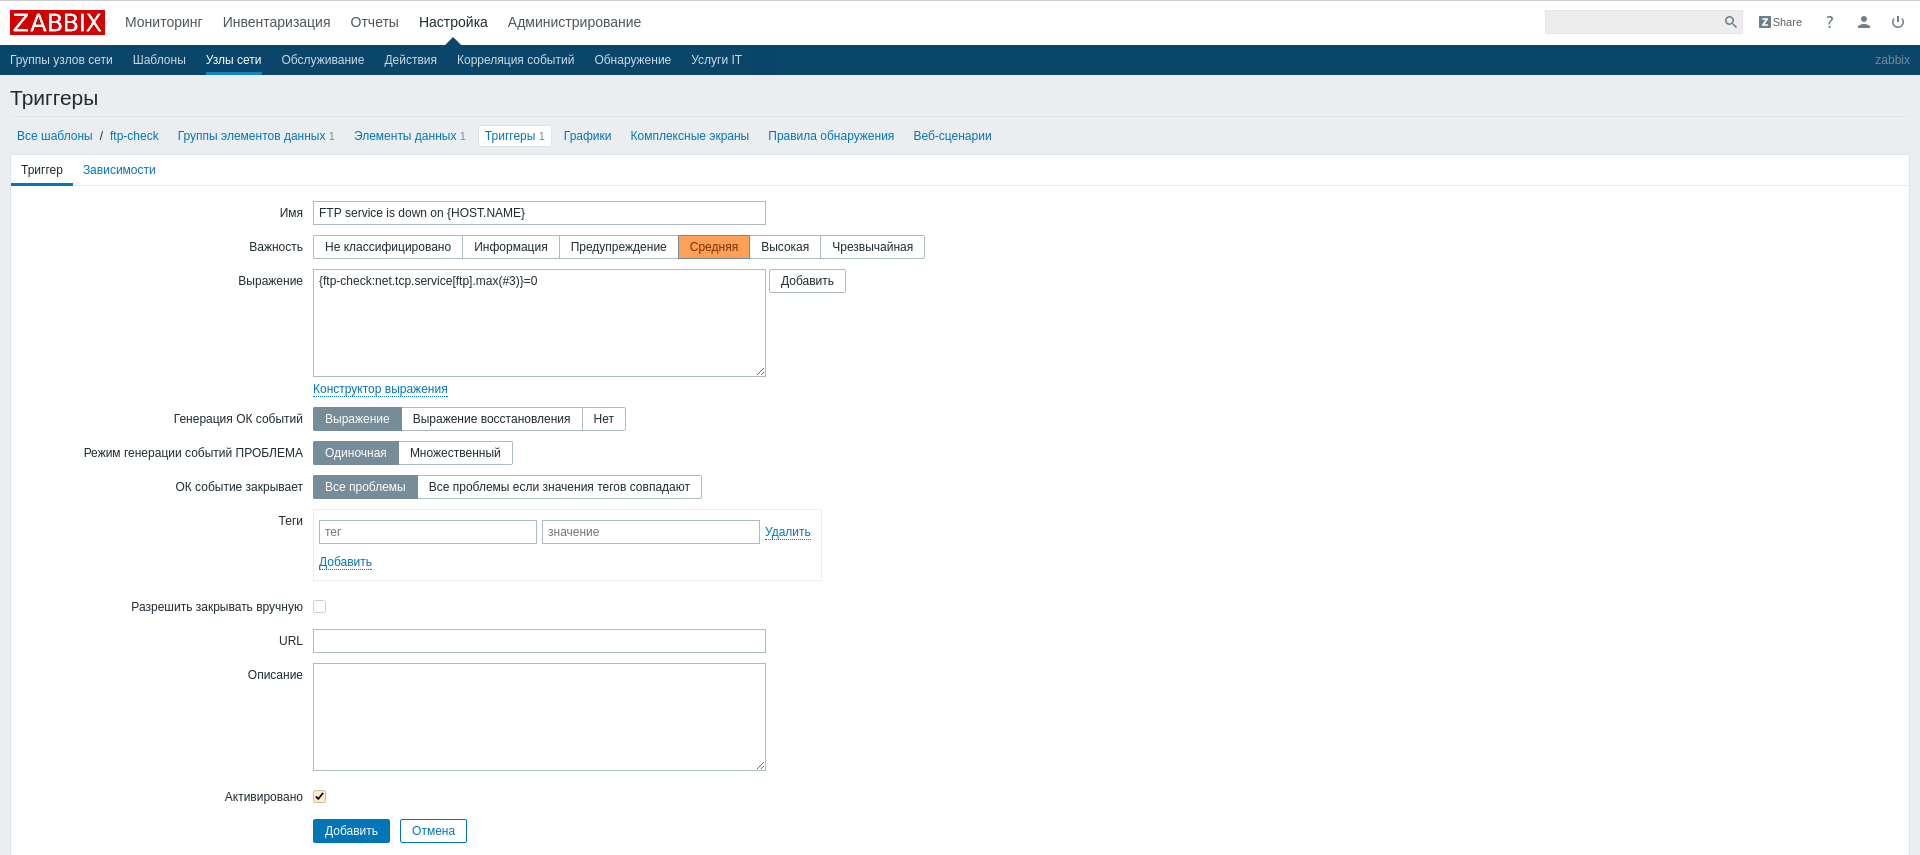1920x855 pixels.
Task: Enable the allow manual close checkbox
Action: pyautogui.click(x=320, y=607)
